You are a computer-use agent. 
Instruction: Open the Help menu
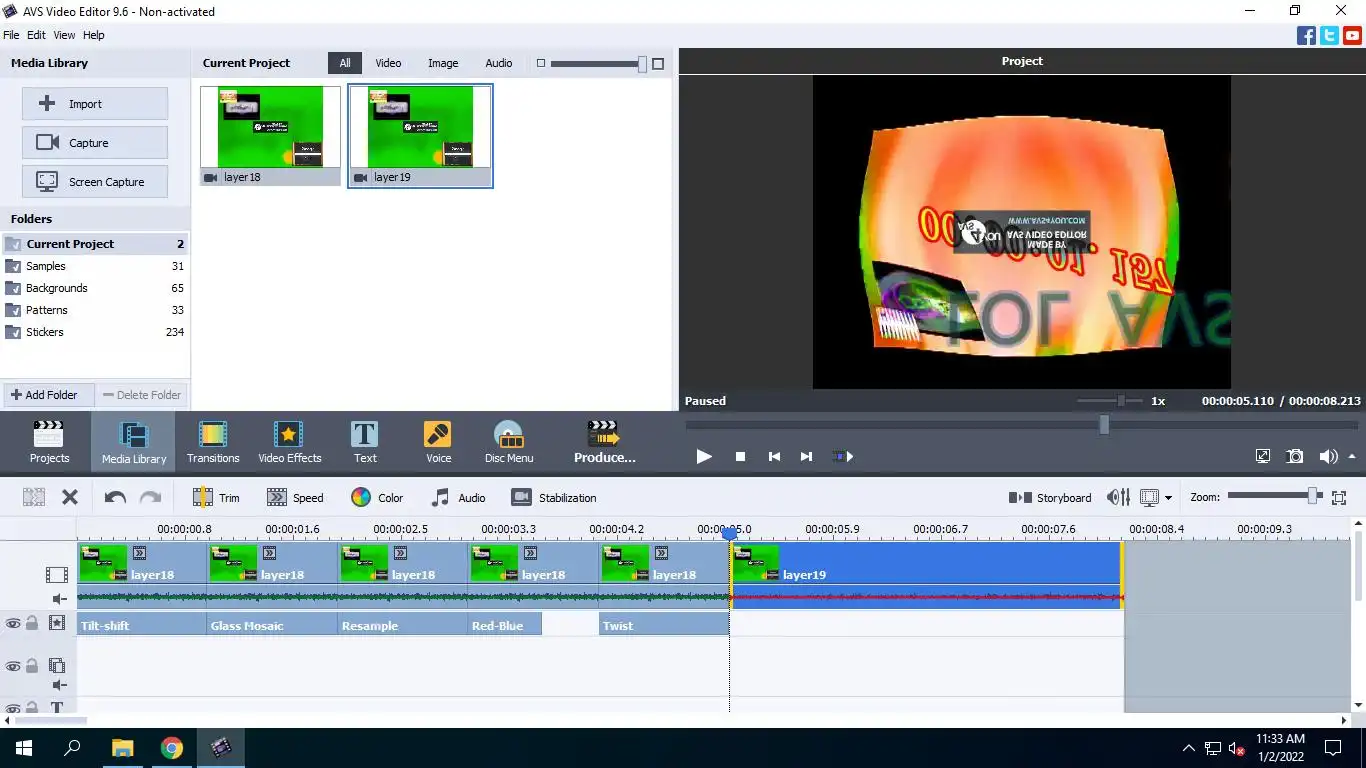(93, 35)
